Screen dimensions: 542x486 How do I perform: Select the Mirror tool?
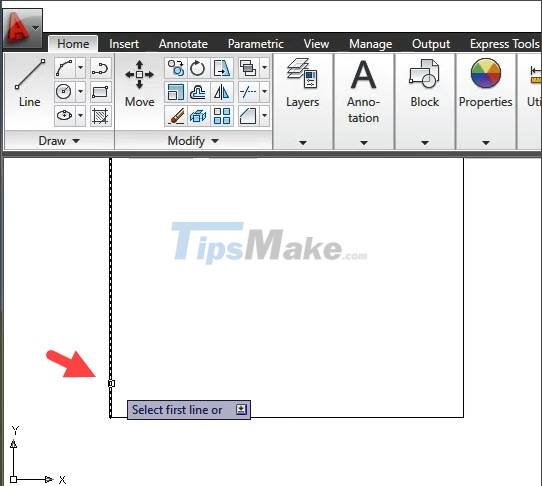(222, 92)
